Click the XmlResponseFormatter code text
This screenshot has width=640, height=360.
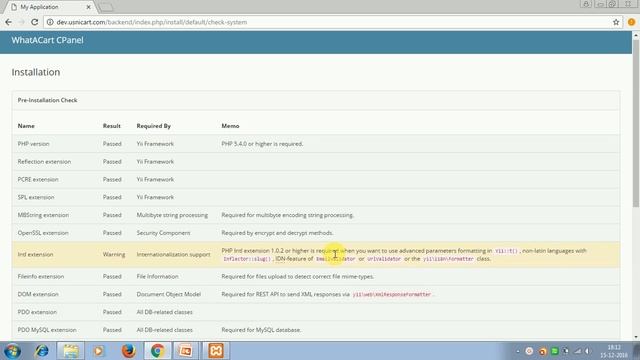point(392,294)
